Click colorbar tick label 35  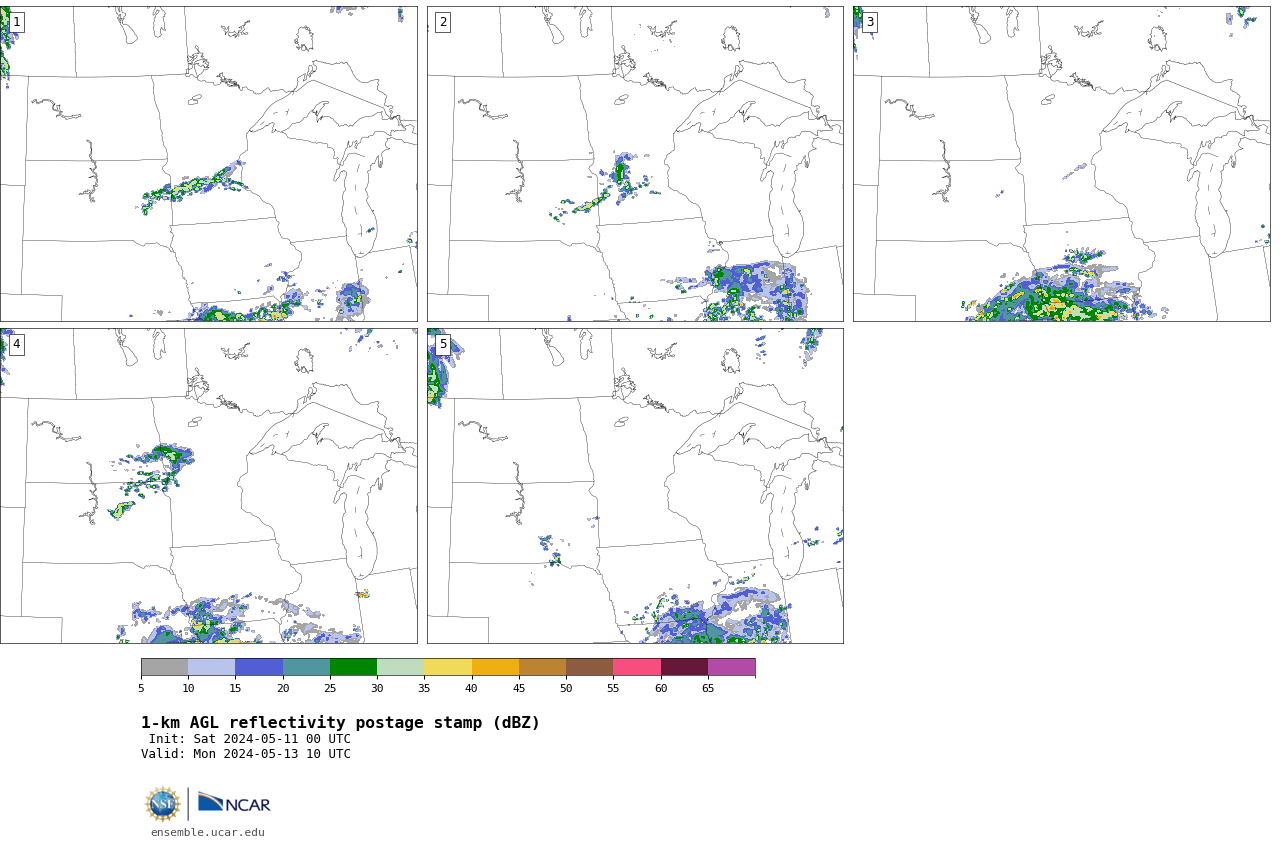point(424,688)
